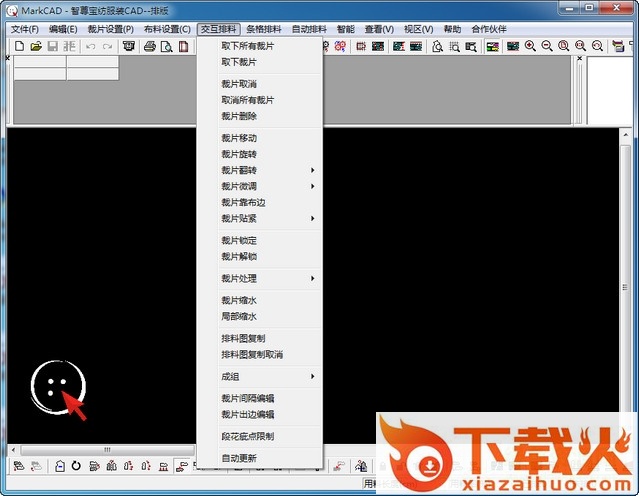This screenshot has height=496, width=639.
Task: Select the 裁片间隔编辑 menu entry
Action: [x=260, y=398]
